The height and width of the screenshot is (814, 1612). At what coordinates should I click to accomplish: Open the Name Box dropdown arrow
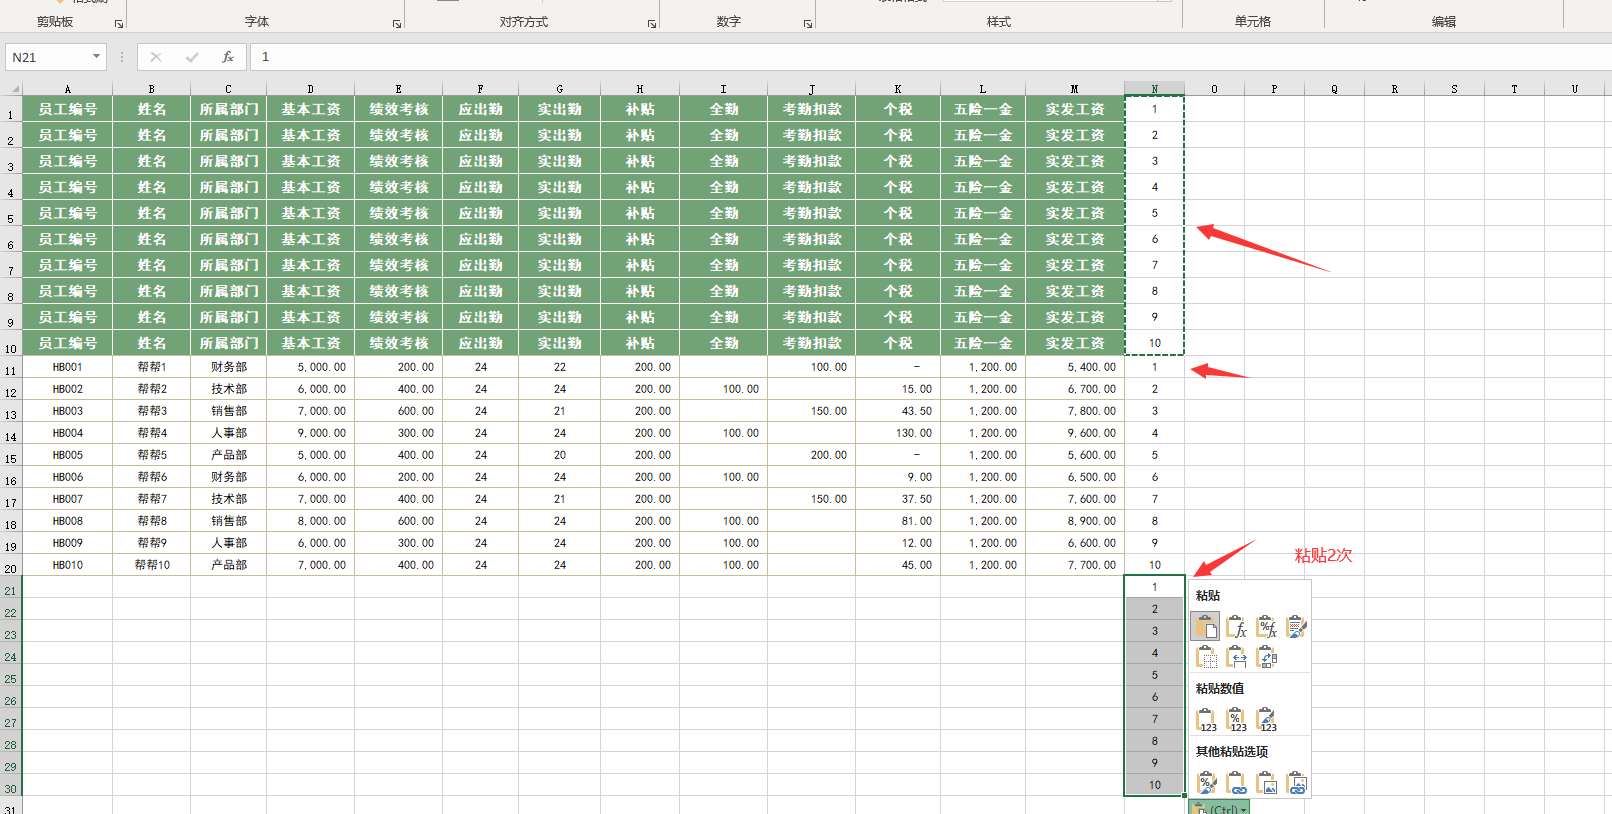96,57
